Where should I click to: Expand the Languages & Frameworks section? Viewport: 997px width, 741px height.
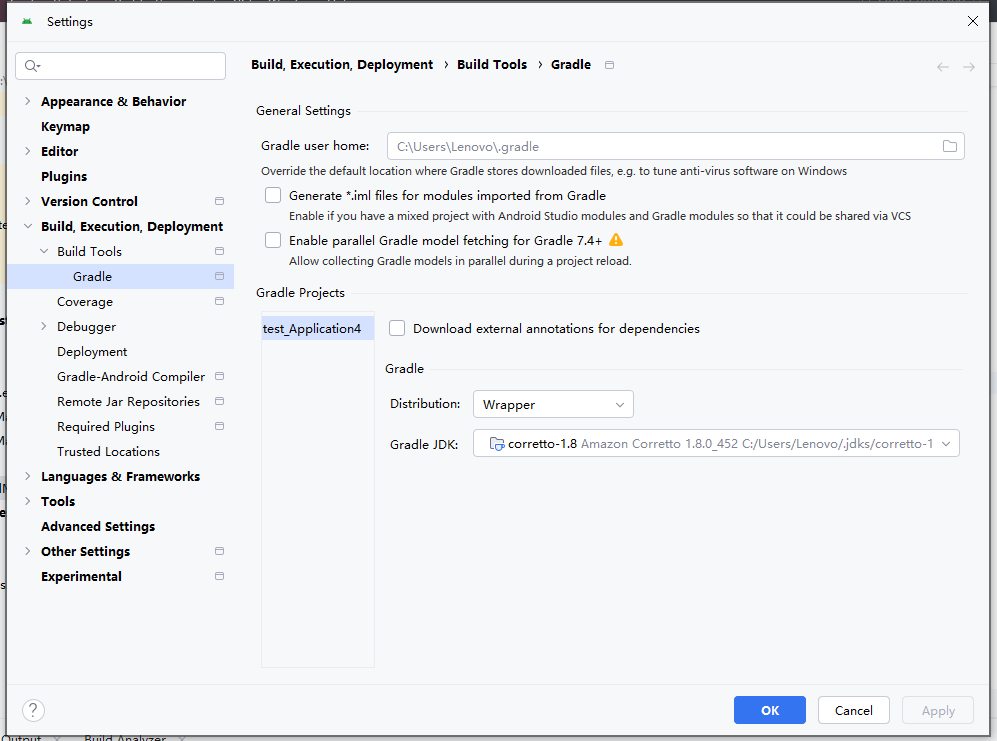[28, 477]
